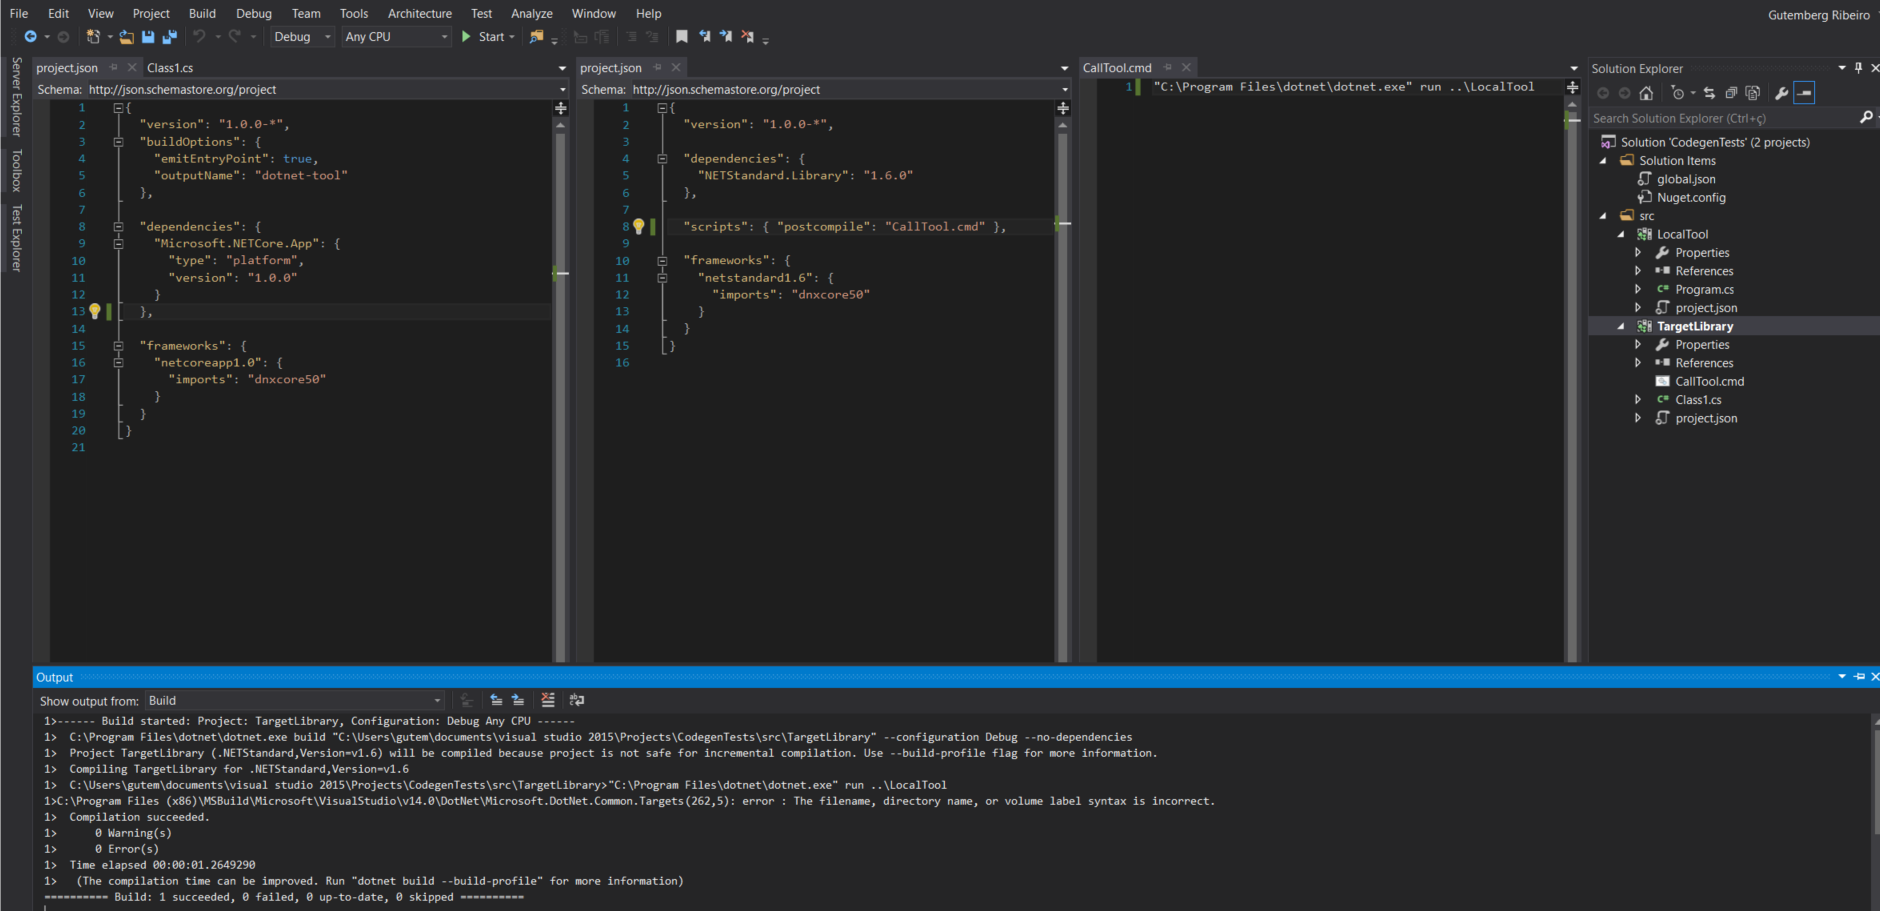Open the Start button dropdown arrow

(512, 37)
